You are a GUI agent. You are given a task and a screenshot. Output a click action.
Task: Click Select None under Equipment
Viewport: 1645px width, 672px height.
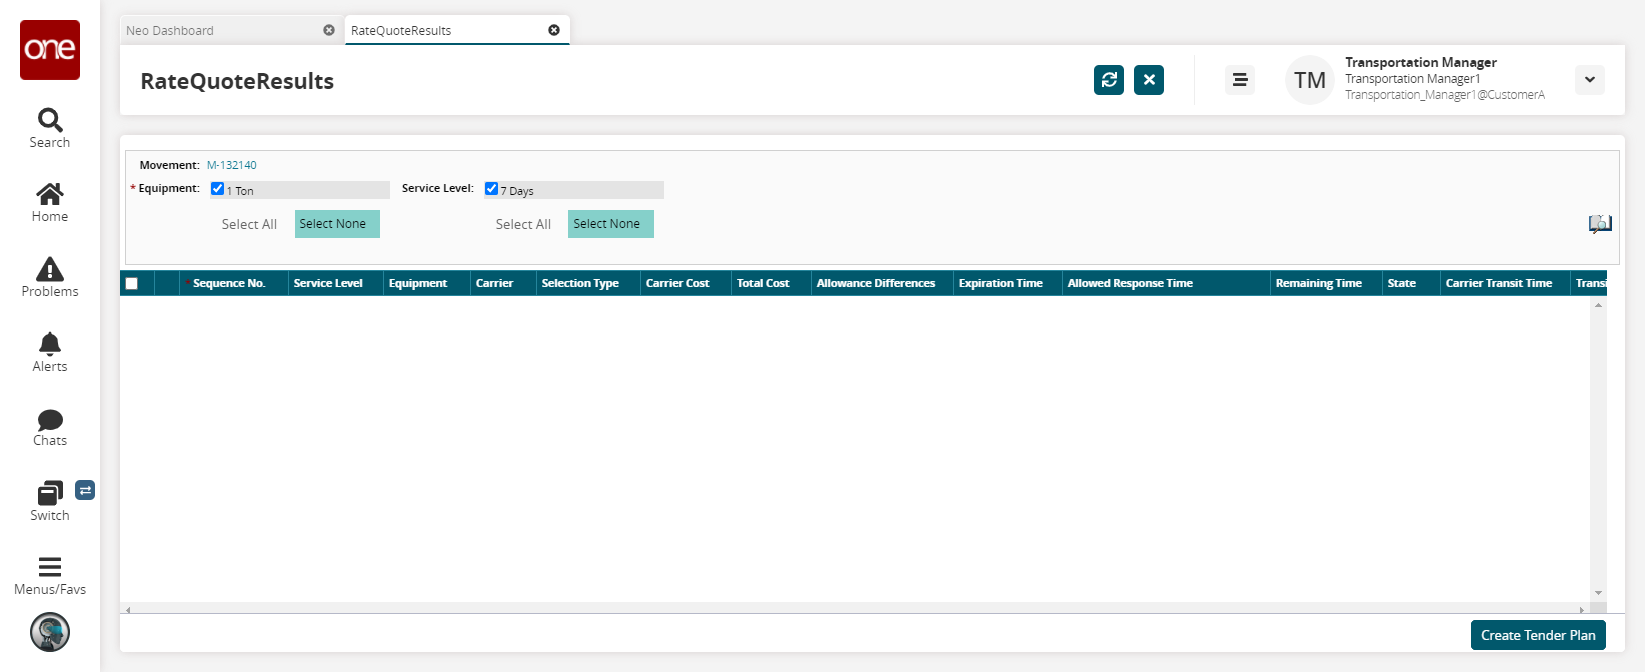pos(337,224)
